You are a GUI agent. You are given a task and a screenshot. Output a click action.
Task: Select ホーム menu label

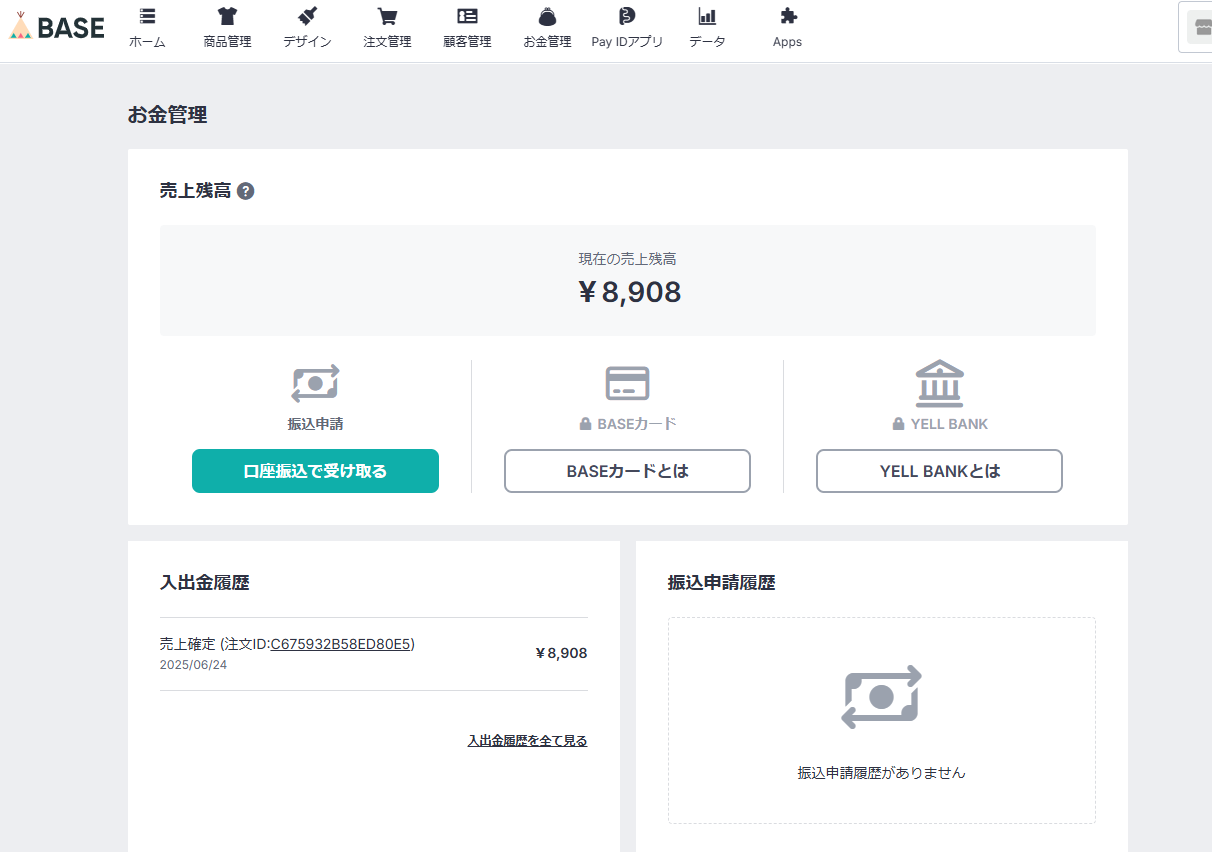[x=147, y=42]
